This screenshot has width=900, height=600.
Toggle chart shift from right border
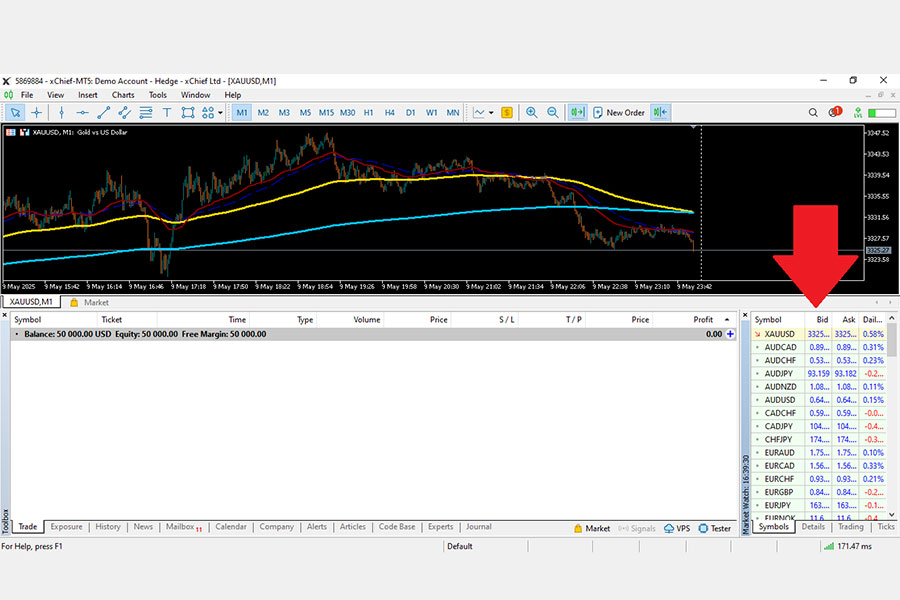click(661, 113)
